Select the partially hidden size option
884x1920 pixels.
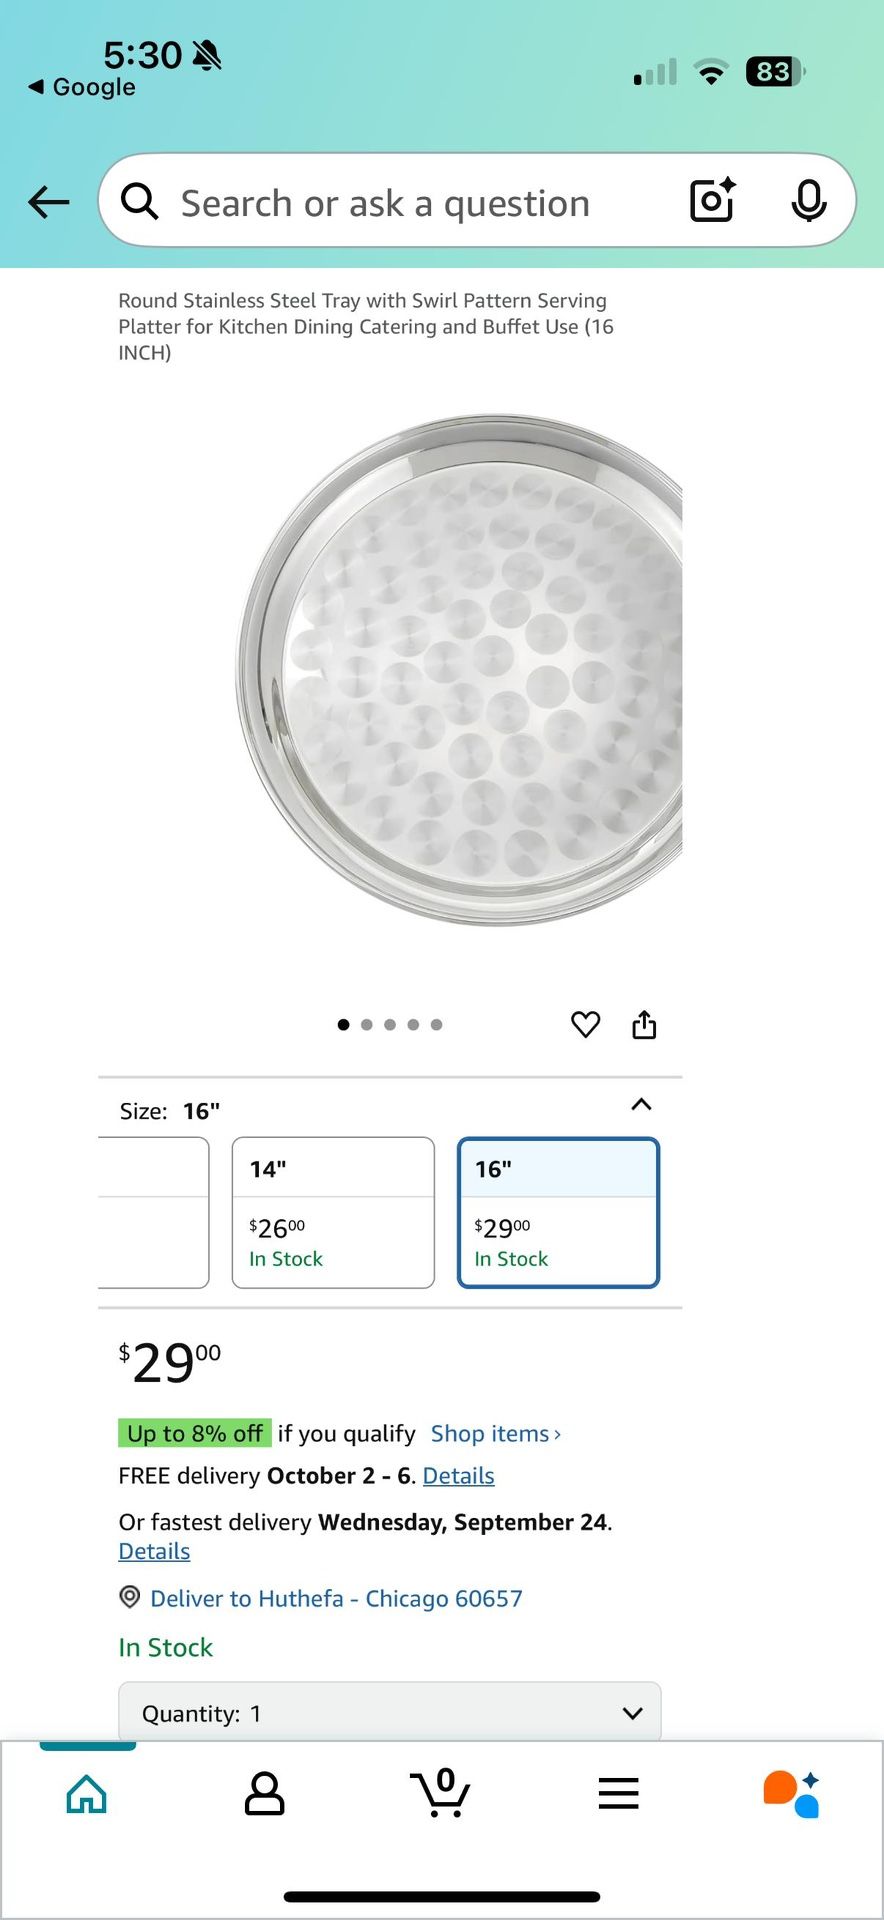154,1213
